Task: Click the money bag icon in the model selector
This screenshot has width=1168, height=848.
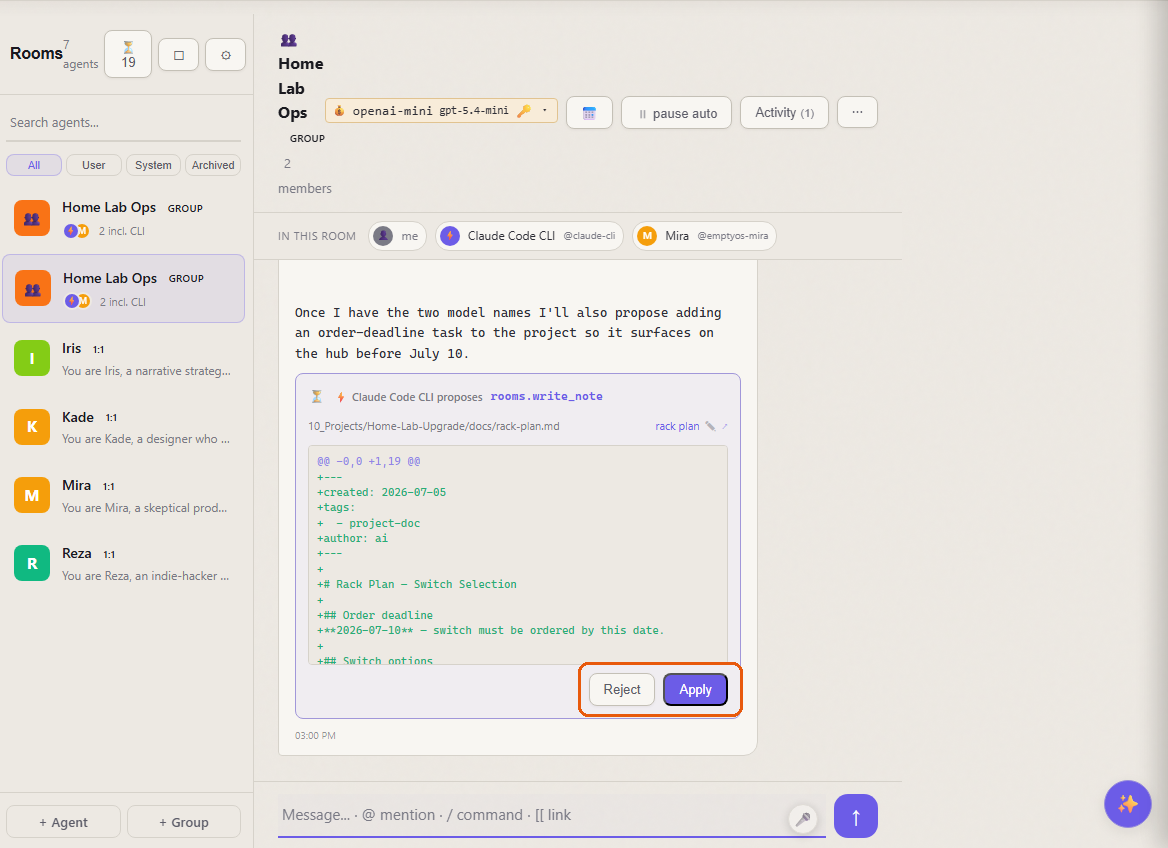Action: click(x=339, y=111)
